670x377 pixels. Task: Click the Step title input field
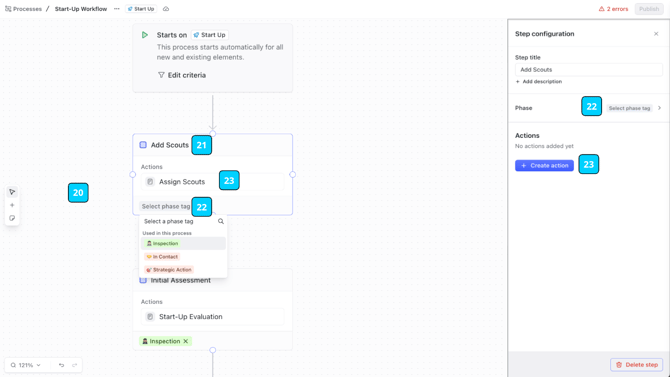pos(589,70)
